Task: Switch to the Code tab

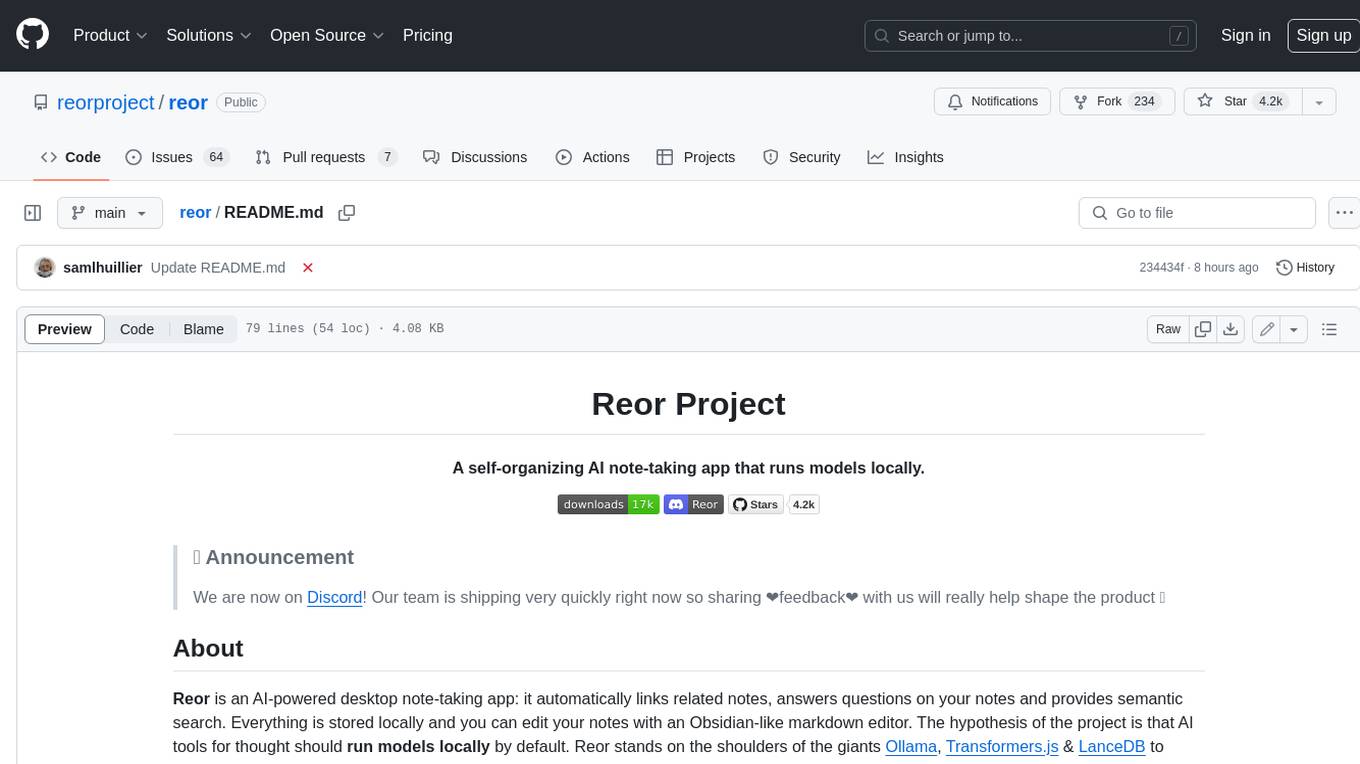Action: coord(70,157)
